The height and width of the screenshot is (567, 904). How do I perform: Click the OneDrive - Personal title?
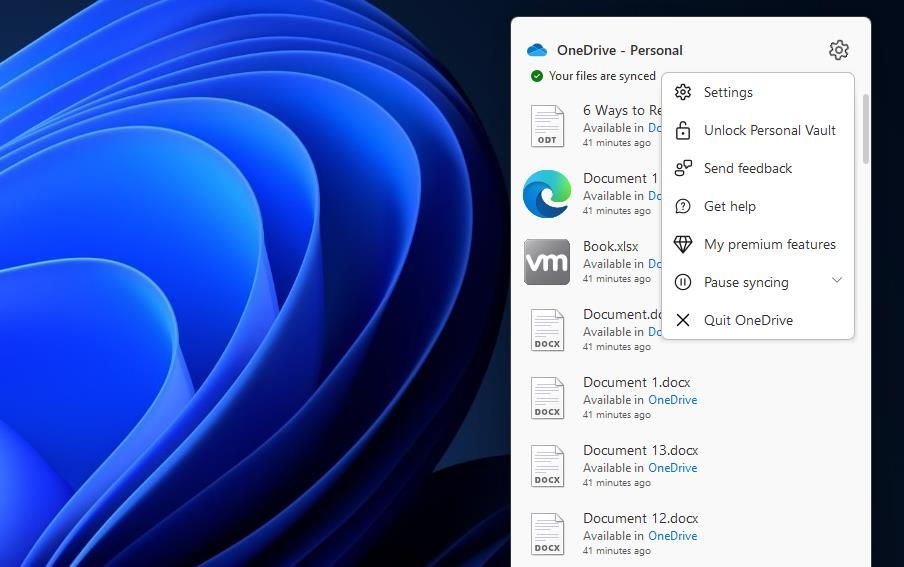(619, 50)
